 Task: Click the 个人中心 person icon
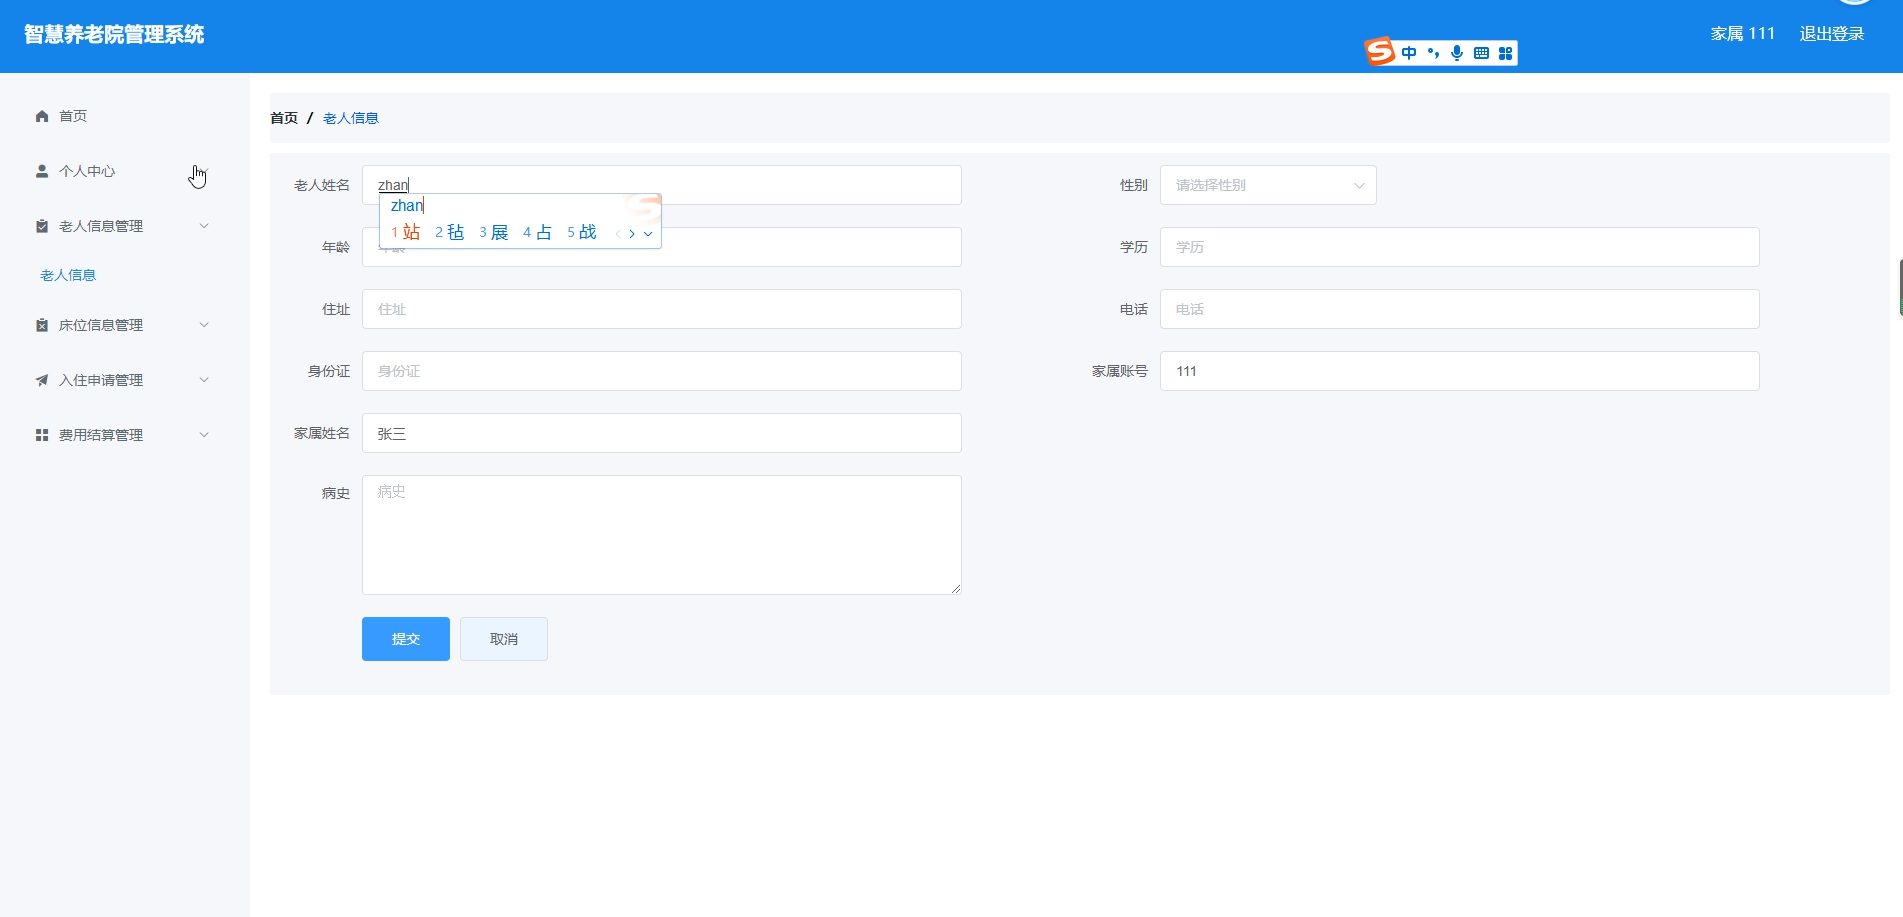point(42,171)
